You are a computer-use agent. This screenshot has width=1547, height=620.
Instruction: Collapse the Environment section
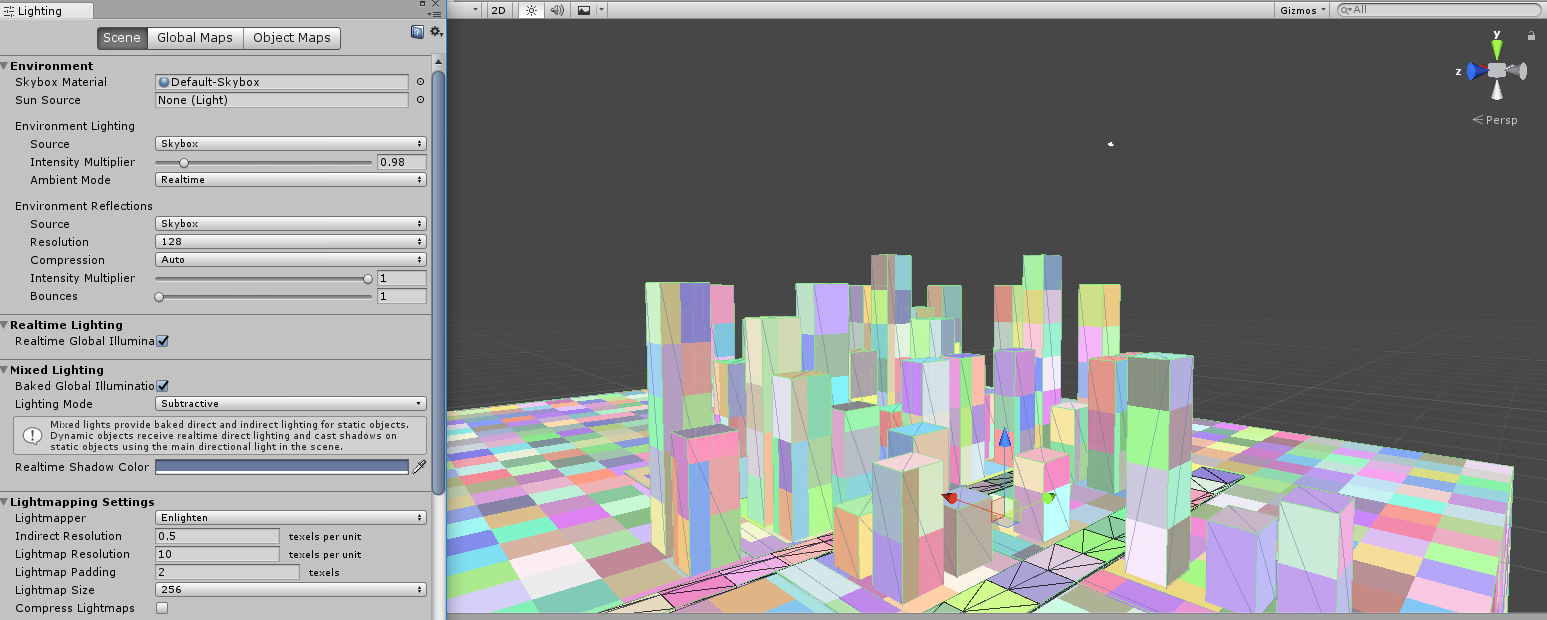pos(5,66)
